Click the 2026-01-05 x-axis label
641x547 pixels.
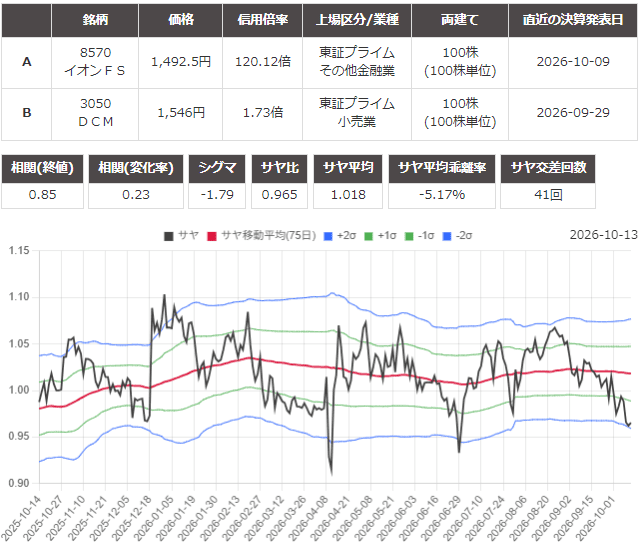coord(154,518)
